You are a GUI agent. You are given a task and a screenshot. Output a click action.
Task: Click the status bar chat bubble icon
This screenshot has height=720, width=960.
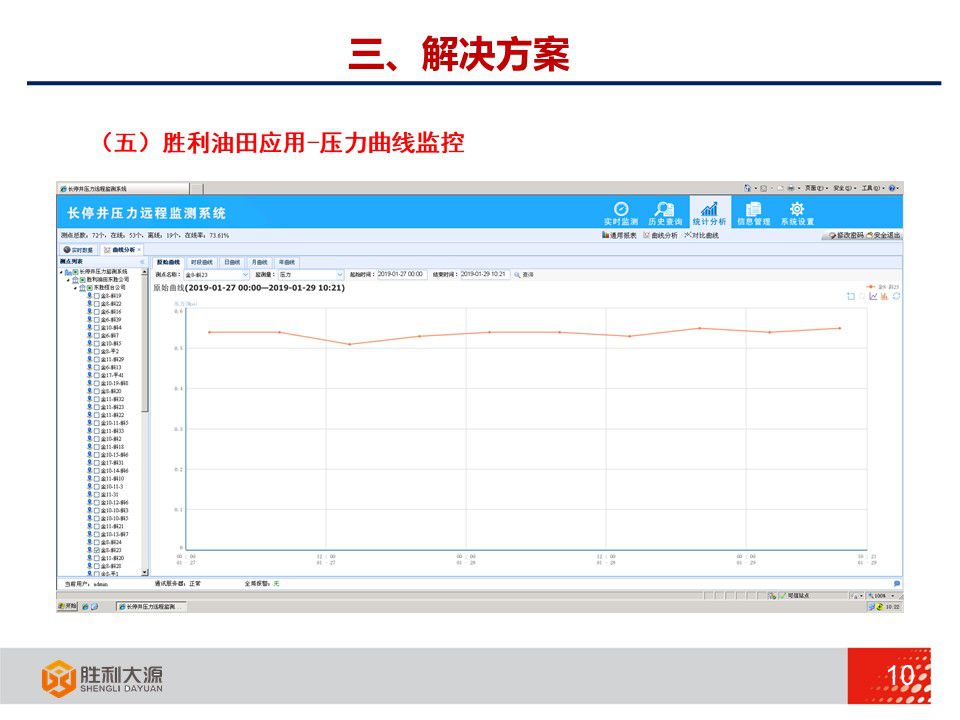click(x=897, y=584)
